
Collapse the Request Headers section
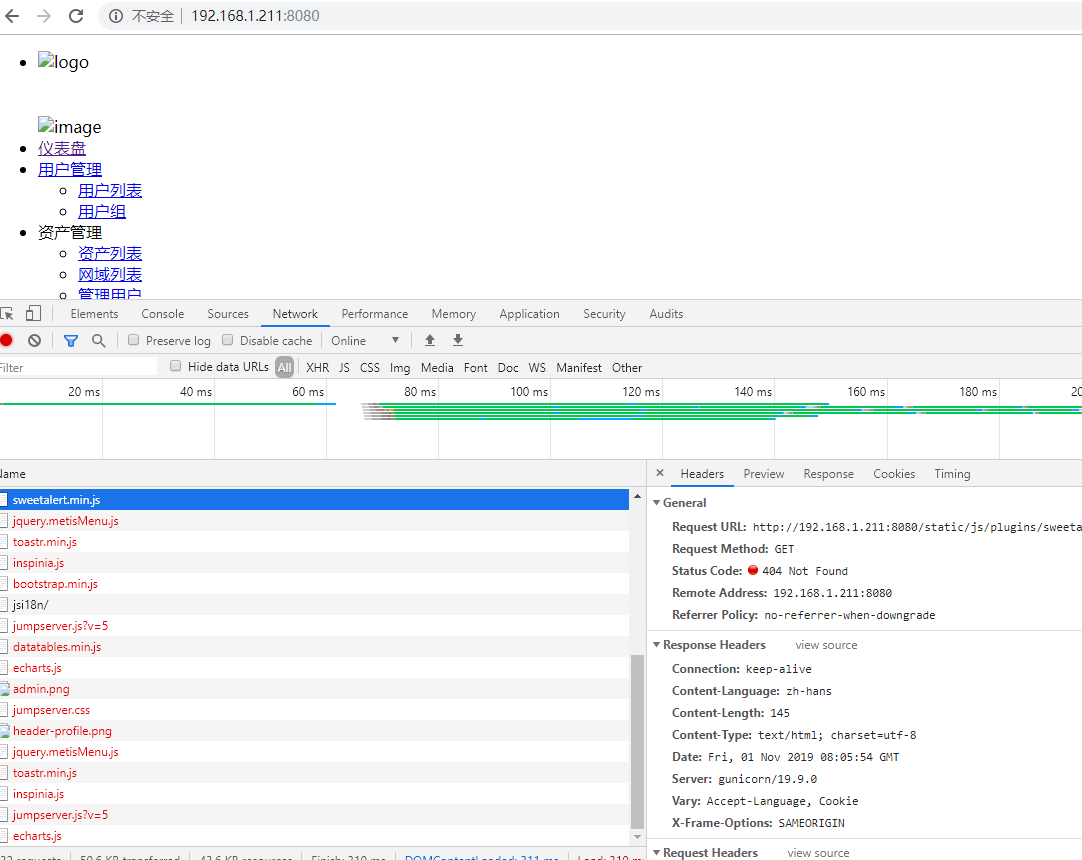click(657, 852)
